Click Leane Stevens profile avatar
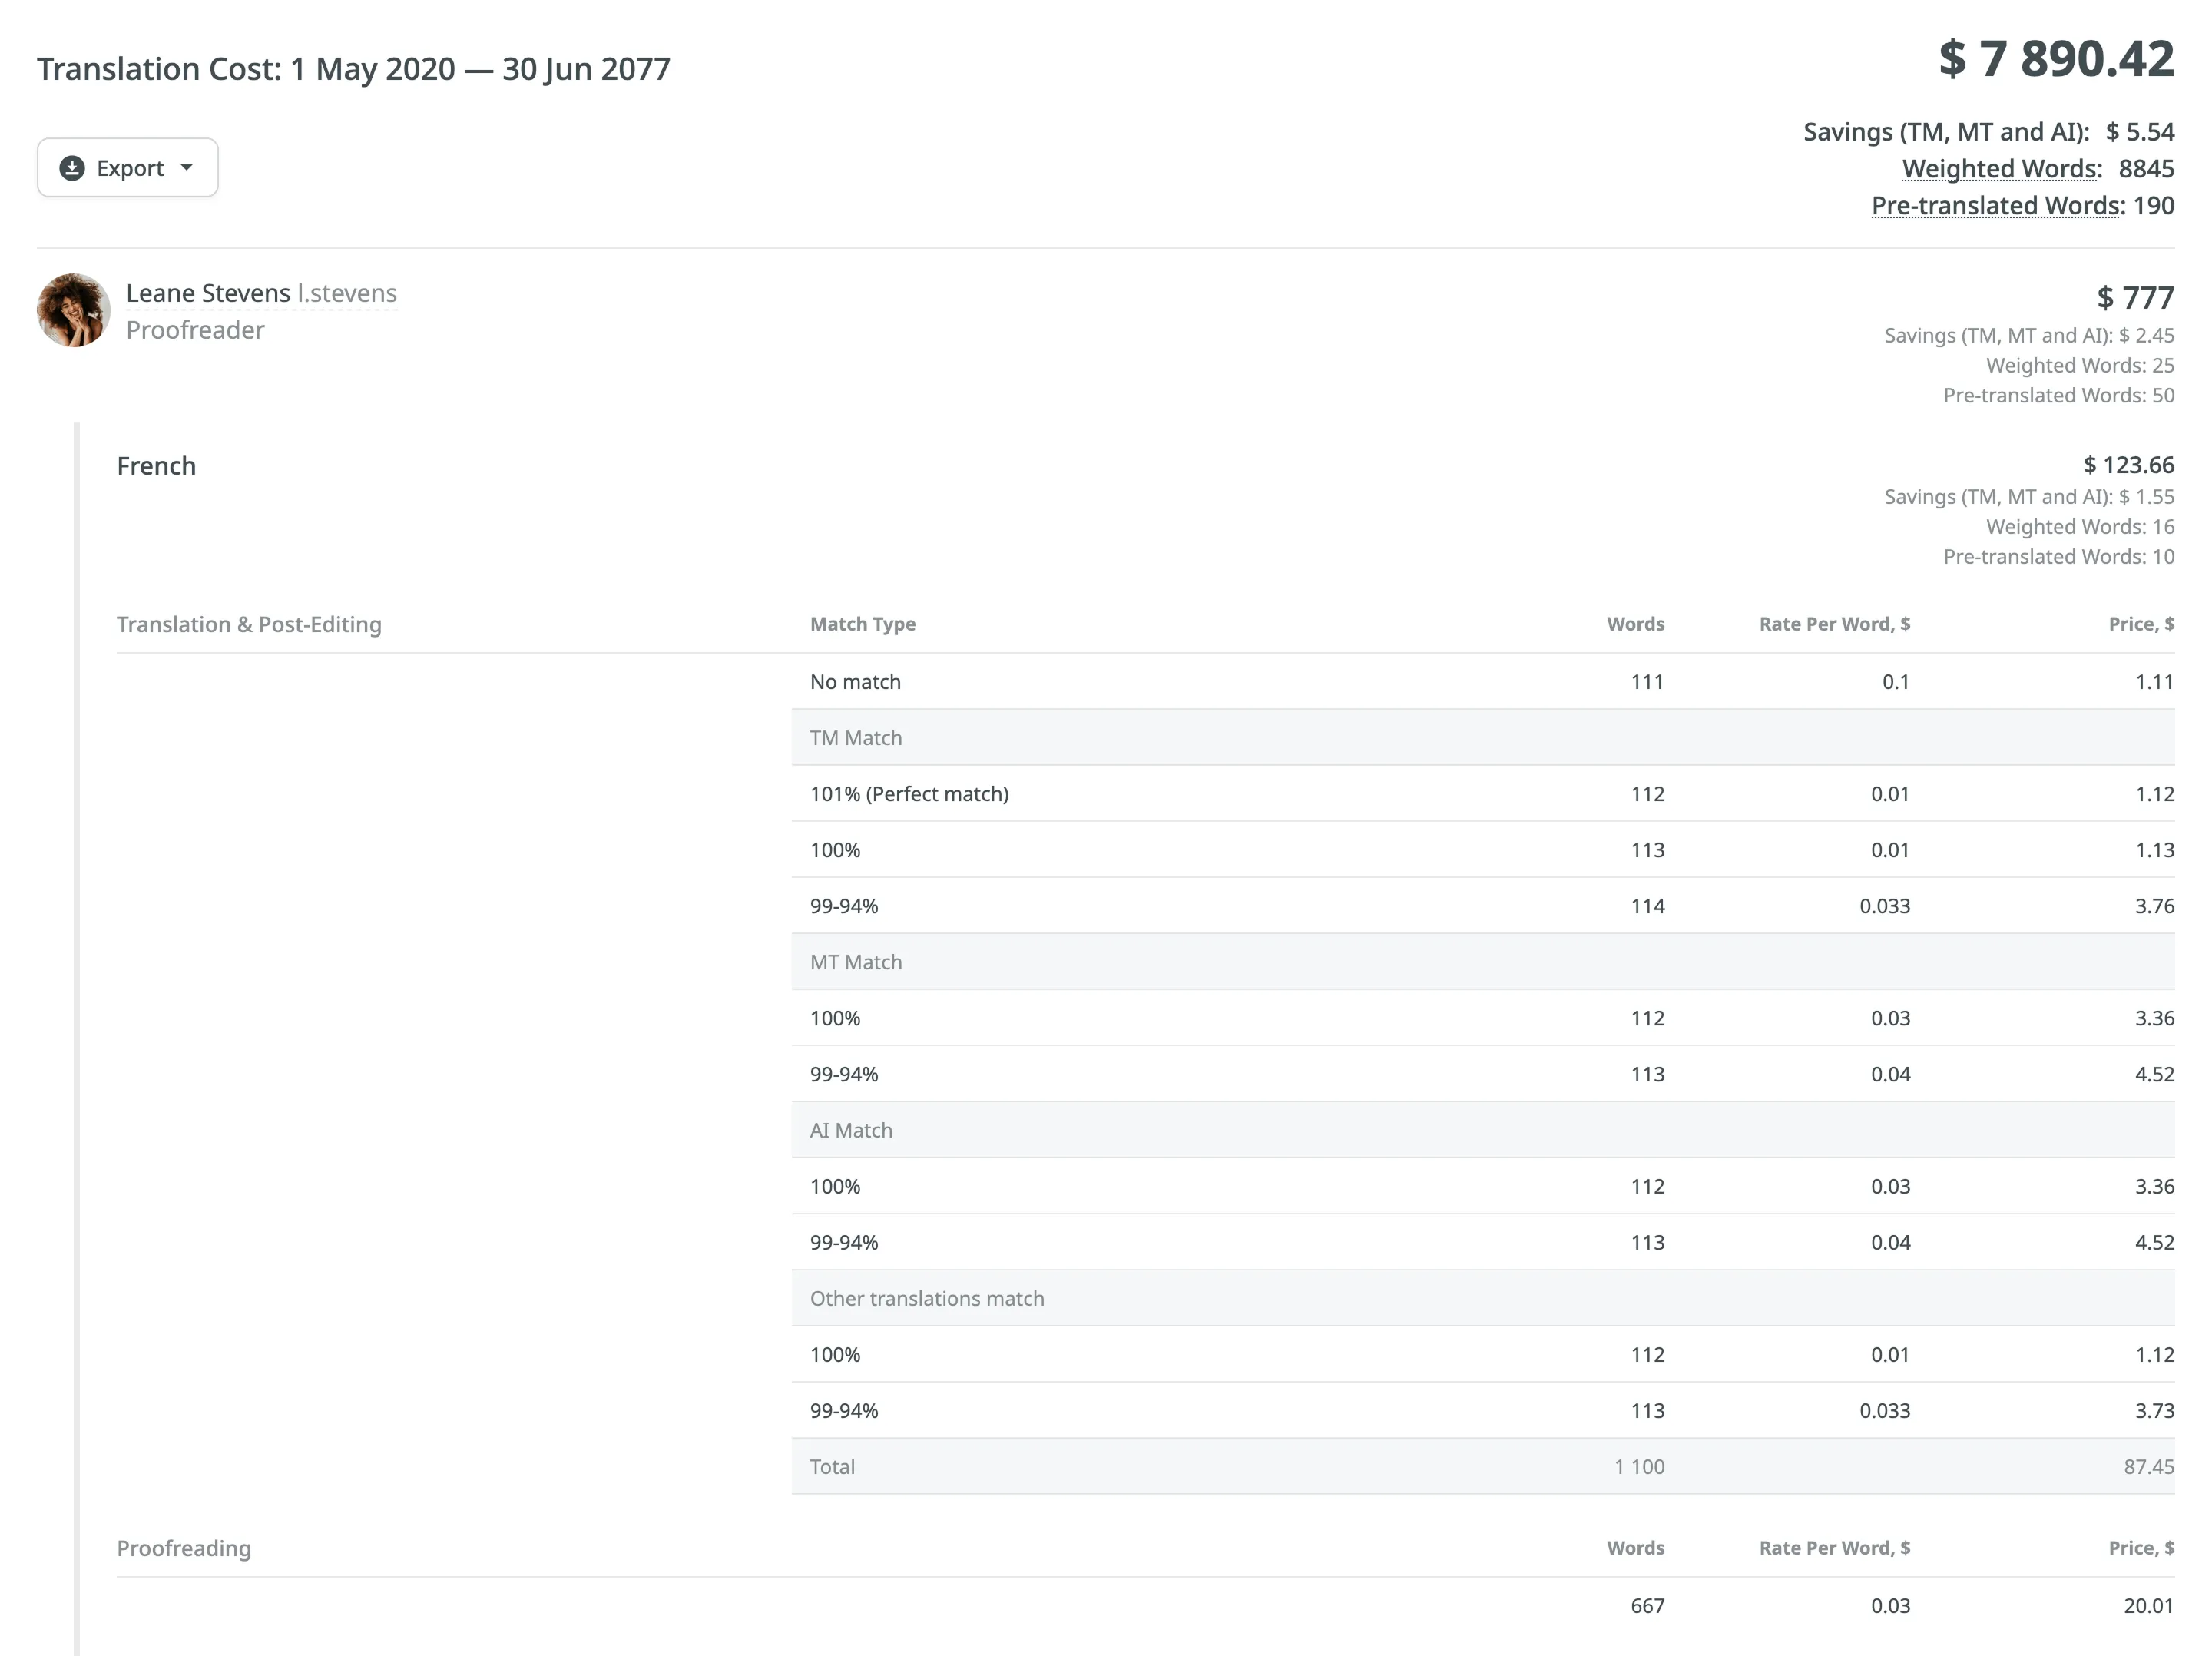The image size is (2212, 1656). point(73,310)
